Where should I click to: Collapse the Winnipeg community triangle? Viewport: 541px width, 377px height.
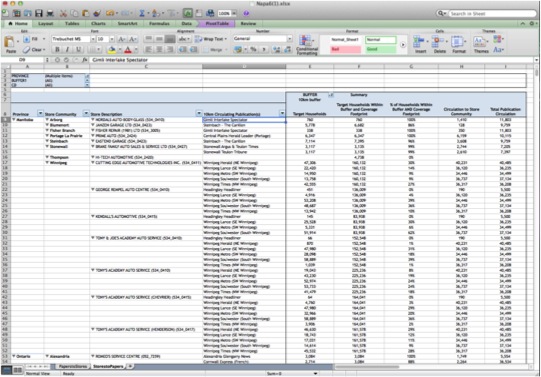point(47,163)
